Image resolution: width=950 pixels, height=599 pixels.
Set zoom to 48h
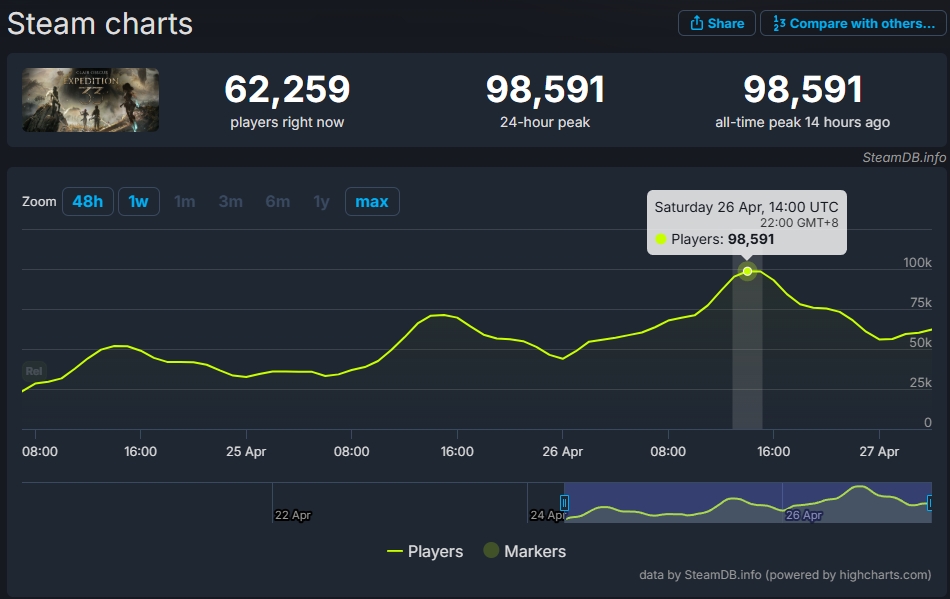(88, 201)
